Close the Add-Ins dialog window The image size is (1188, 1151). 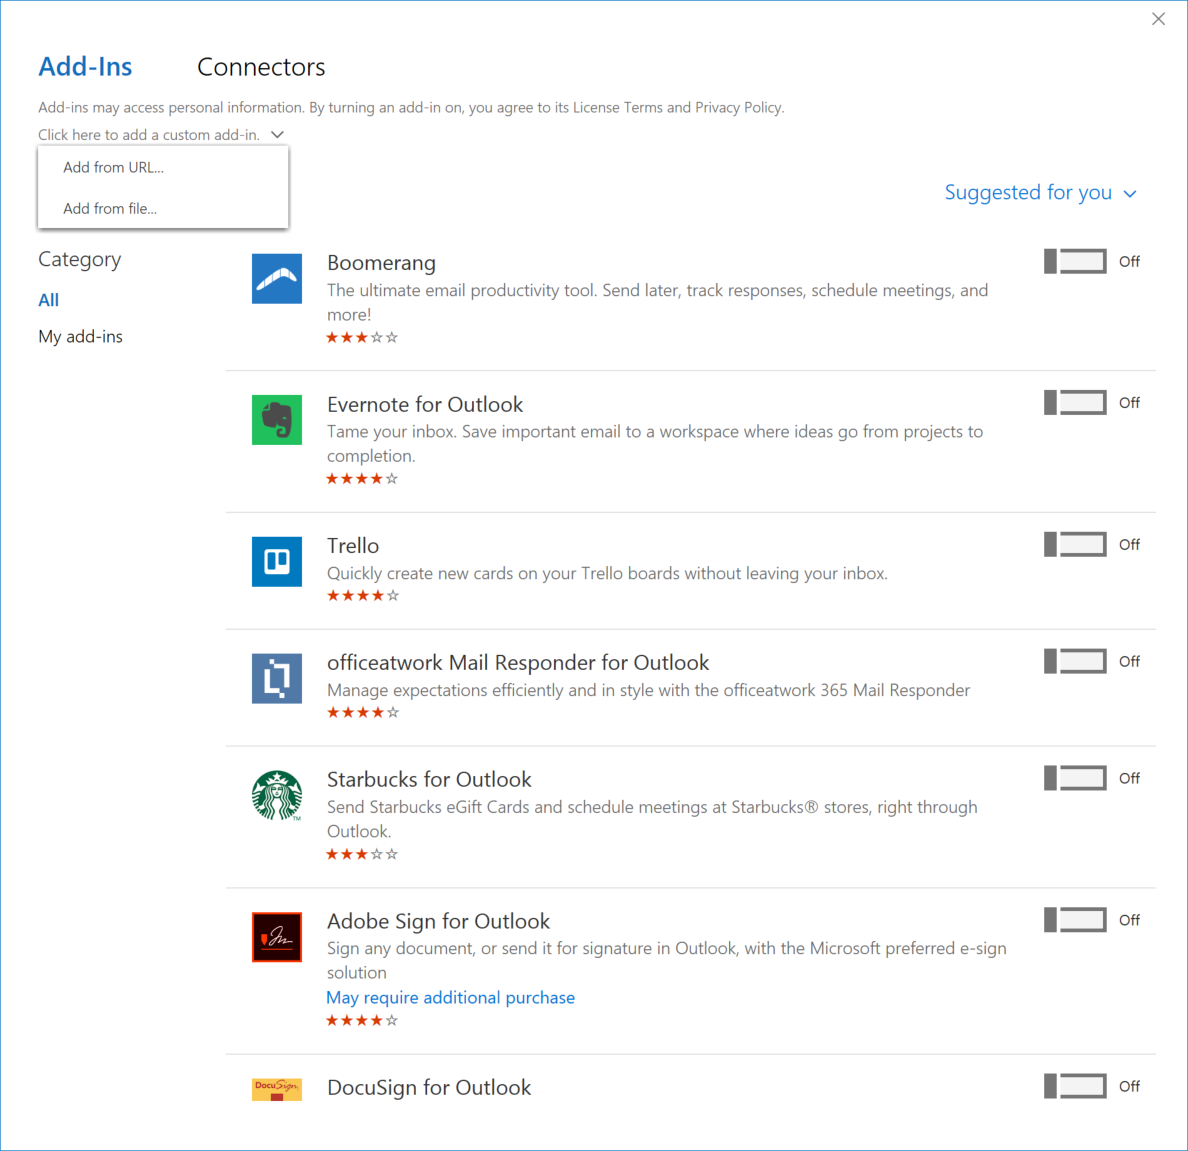(x=1158, y=19)
